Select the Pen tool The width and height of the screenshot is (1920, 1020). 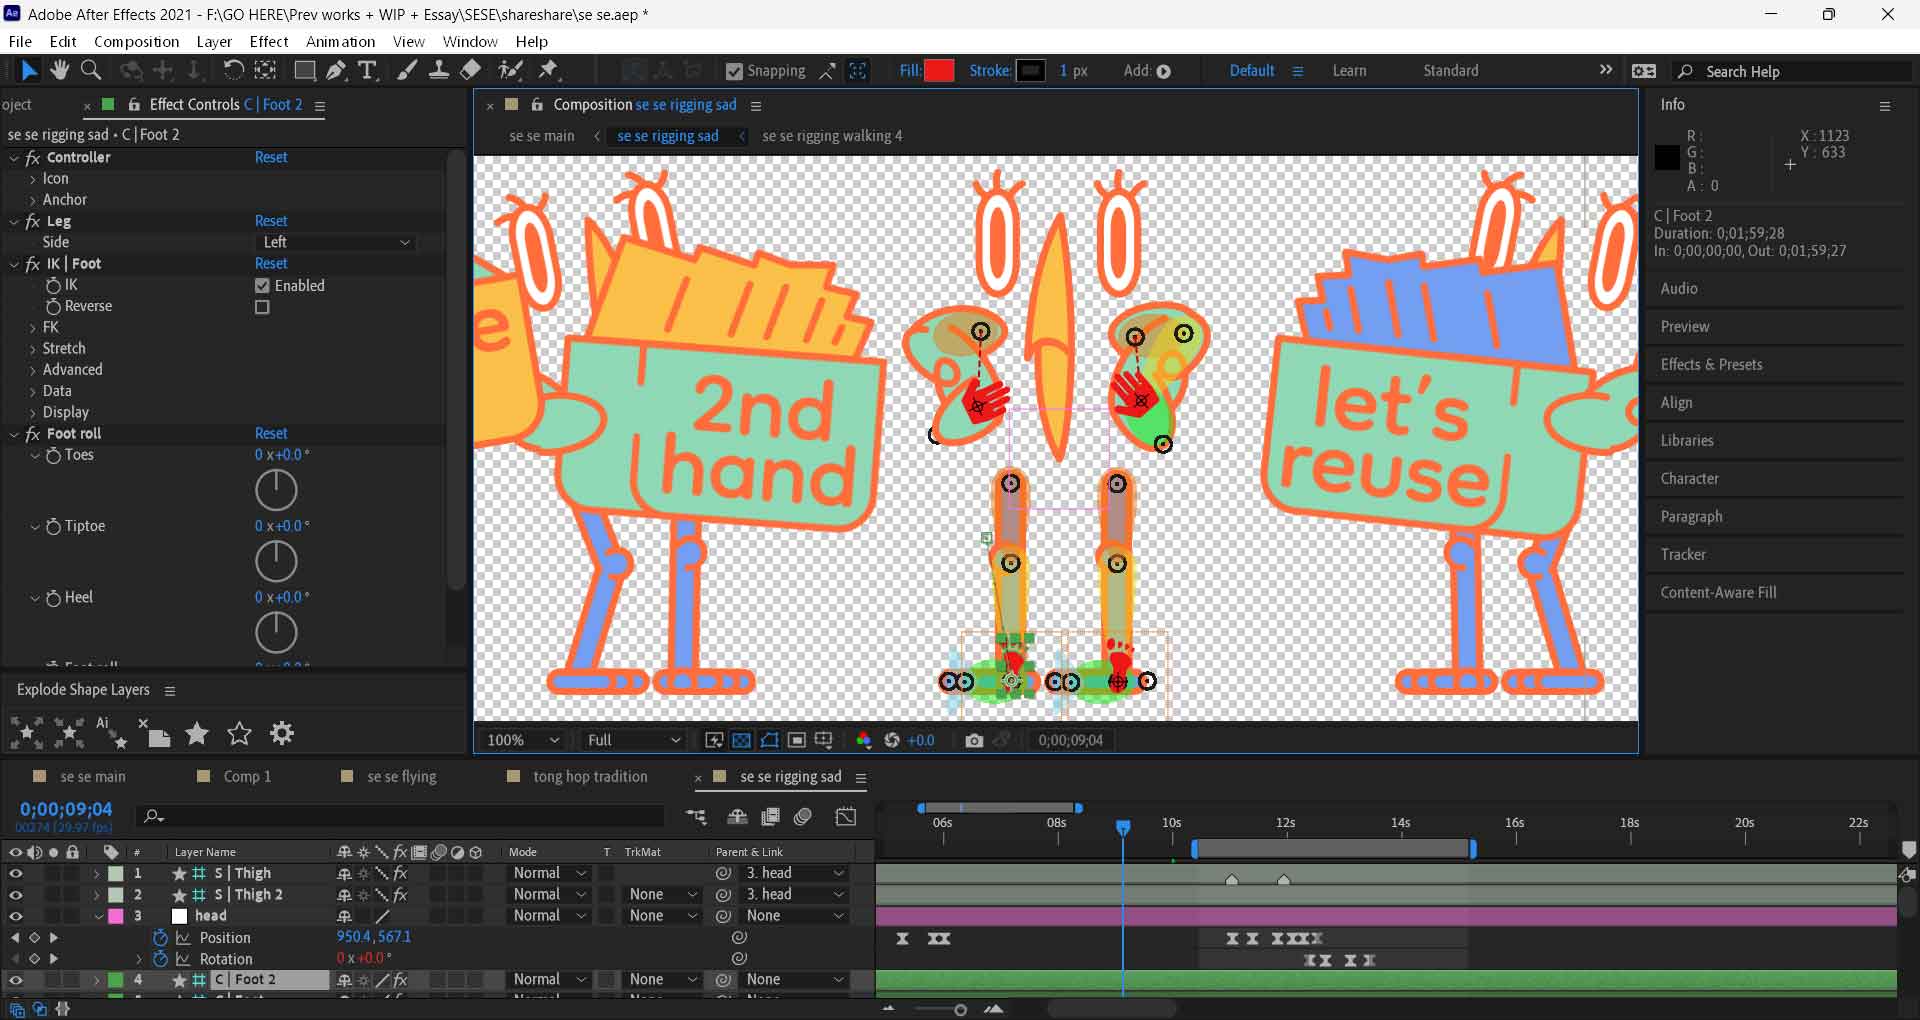tap(336, 70)
